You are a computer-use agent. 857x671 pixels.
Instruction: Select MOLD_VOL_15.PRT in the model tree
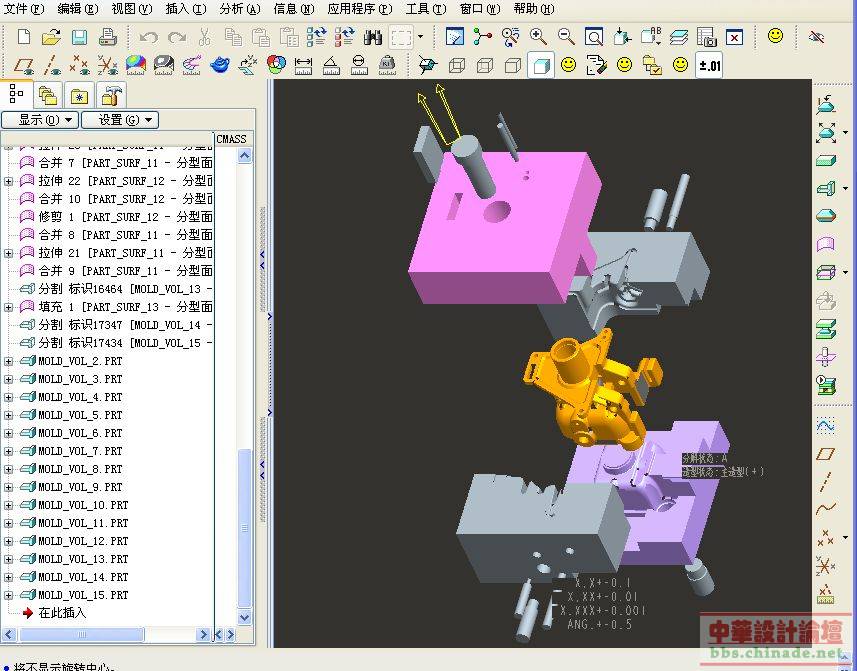pos(82,595)
